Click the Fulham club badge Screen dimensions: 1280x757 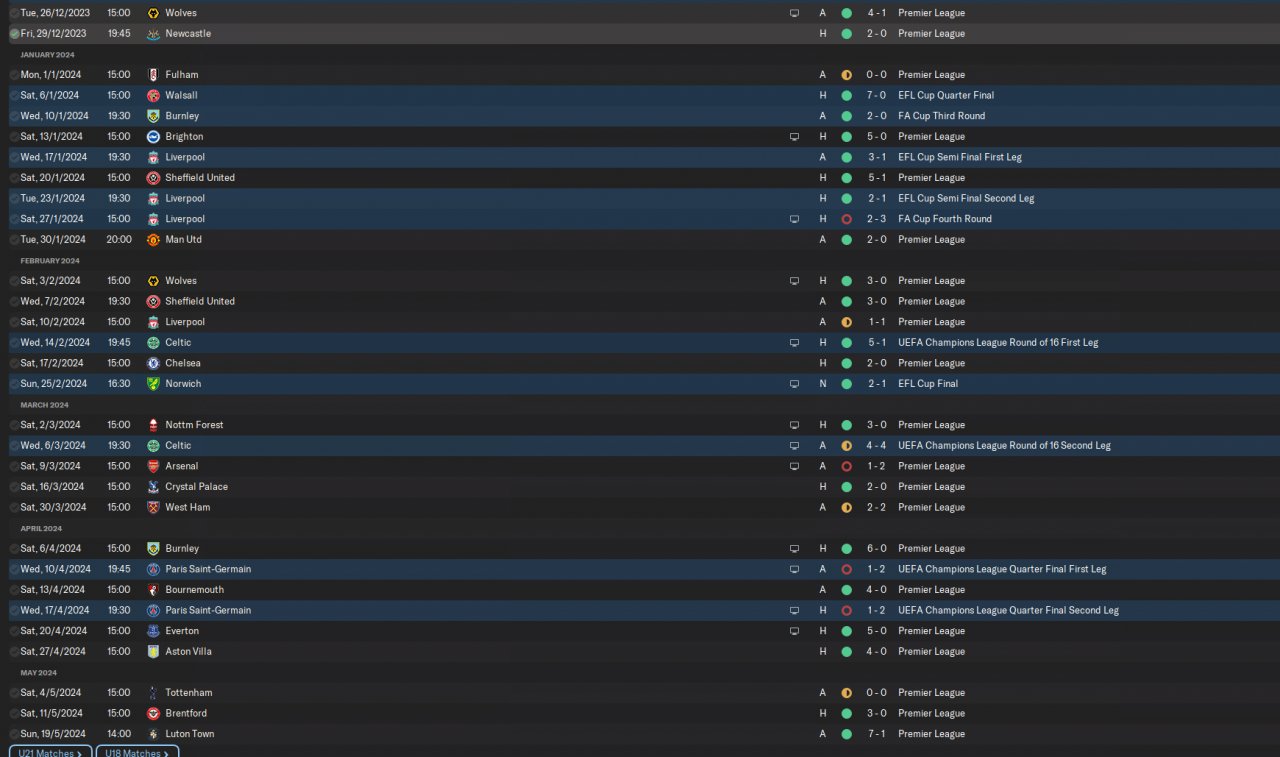(x=153, y=75)
